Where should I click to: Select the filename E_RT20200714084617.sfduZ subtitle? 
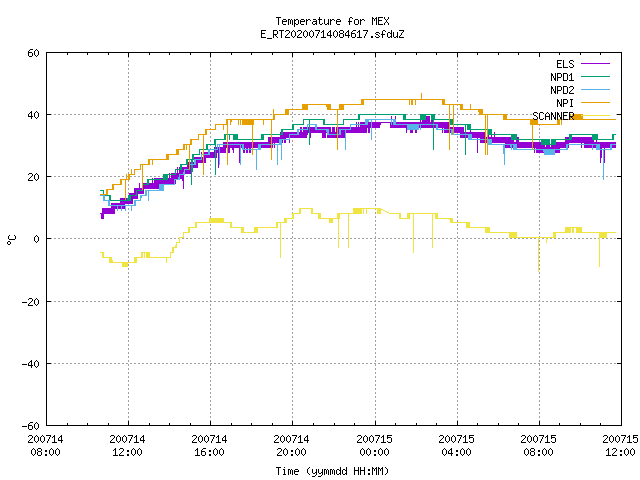(332, 34)
